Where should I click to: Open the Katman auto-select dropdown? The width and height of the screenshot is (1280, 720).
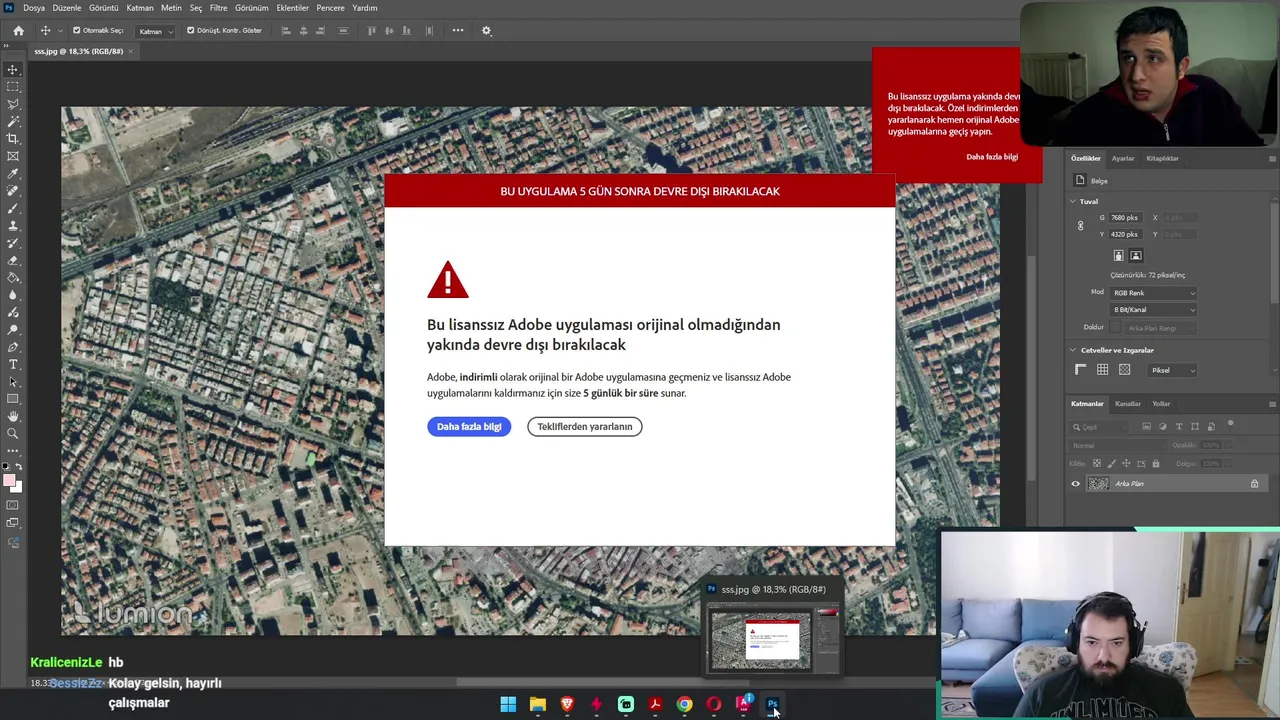click(155, 31)
